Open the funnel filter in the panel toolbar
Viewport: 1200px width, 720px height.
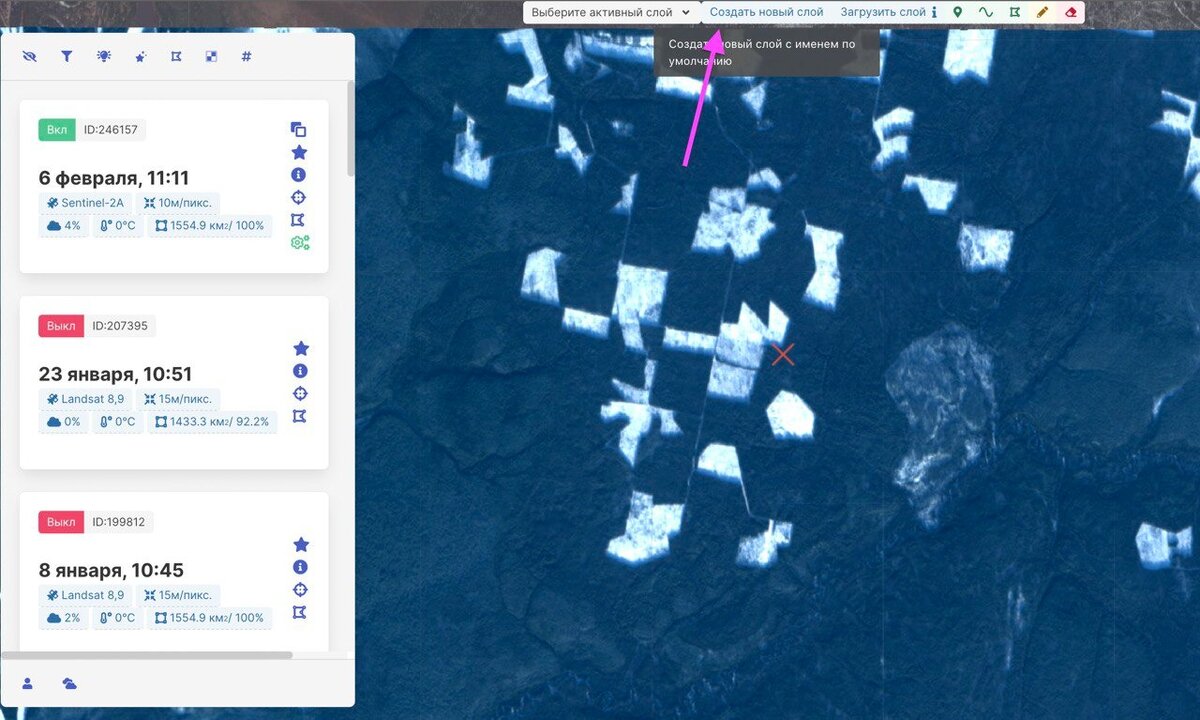pos(66,57)
